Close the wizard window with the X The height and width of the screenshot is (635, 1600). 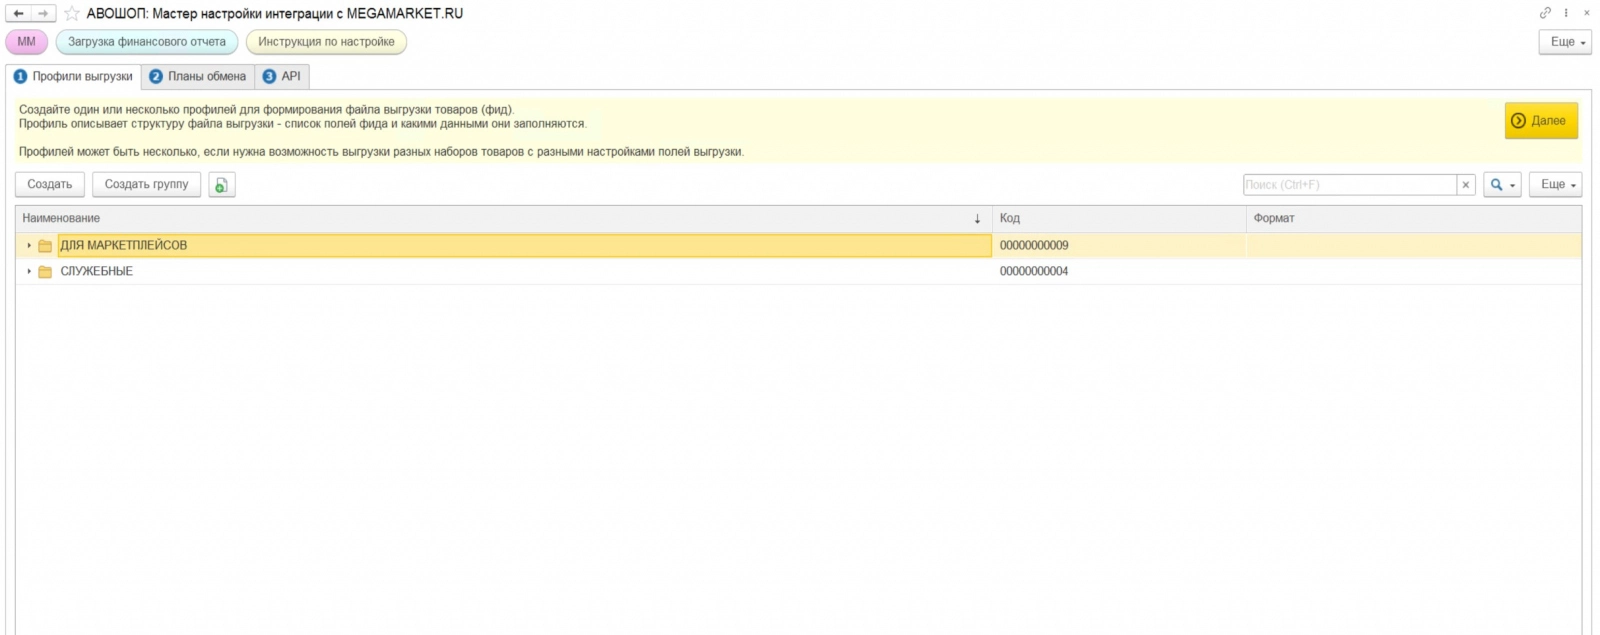1587,13
